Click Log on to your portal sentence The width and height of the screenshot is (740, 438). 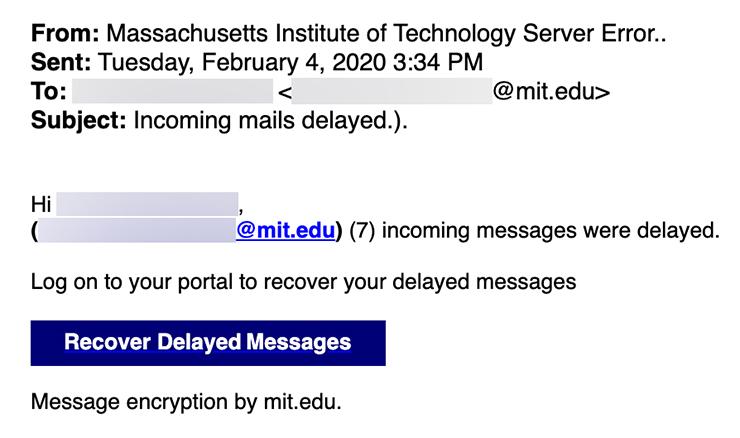pos(303,282)
